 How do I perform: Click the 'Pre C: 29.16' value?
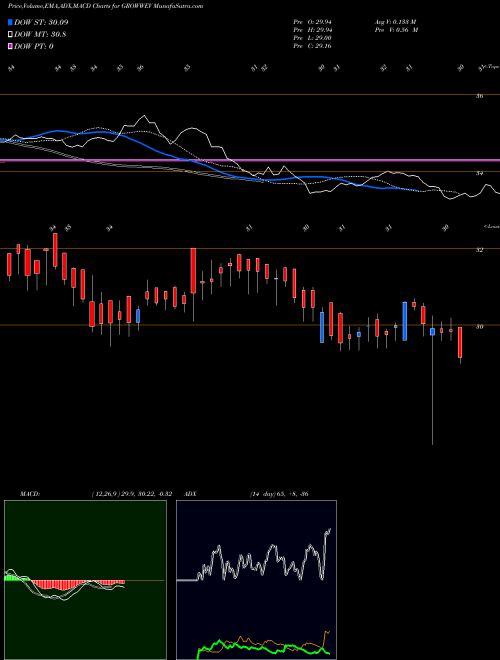coord(313,46)
